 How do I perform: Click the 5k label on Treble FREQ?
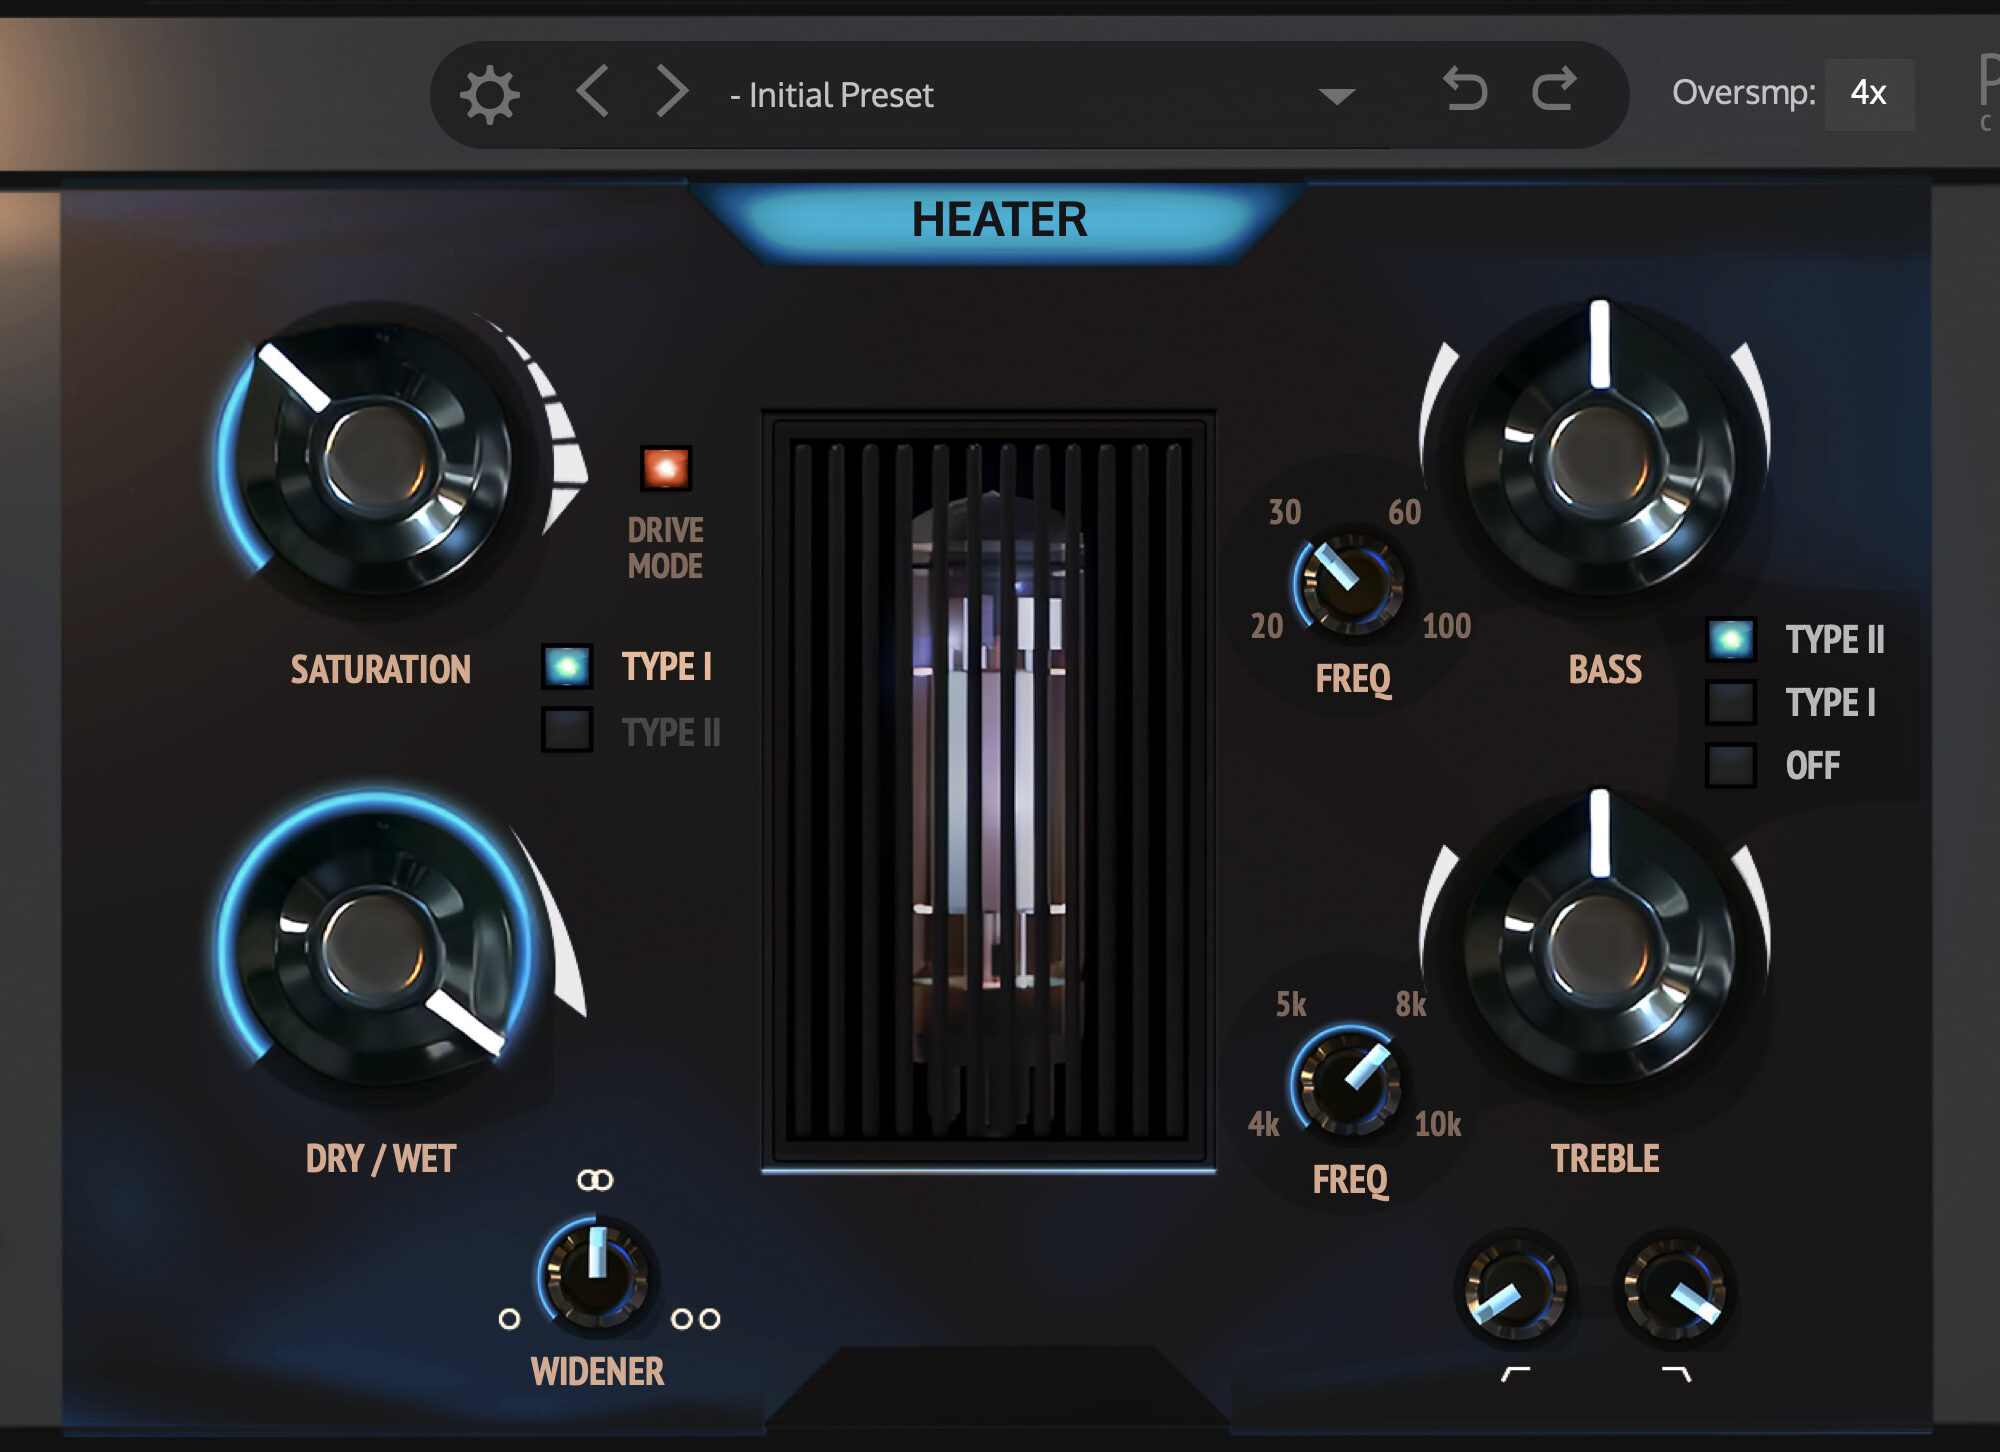click(1291, 1004)
